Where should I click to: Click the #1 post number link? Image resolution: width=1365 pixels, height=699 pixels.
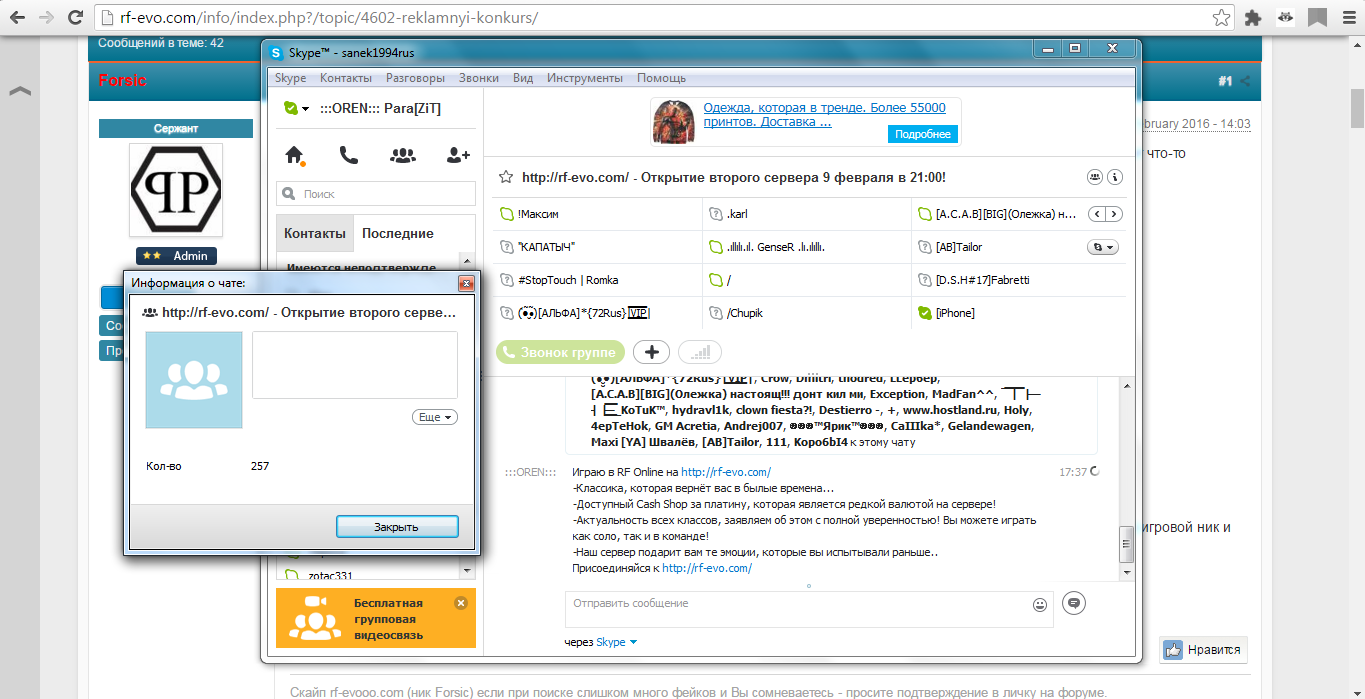(x=1225, y=81)
